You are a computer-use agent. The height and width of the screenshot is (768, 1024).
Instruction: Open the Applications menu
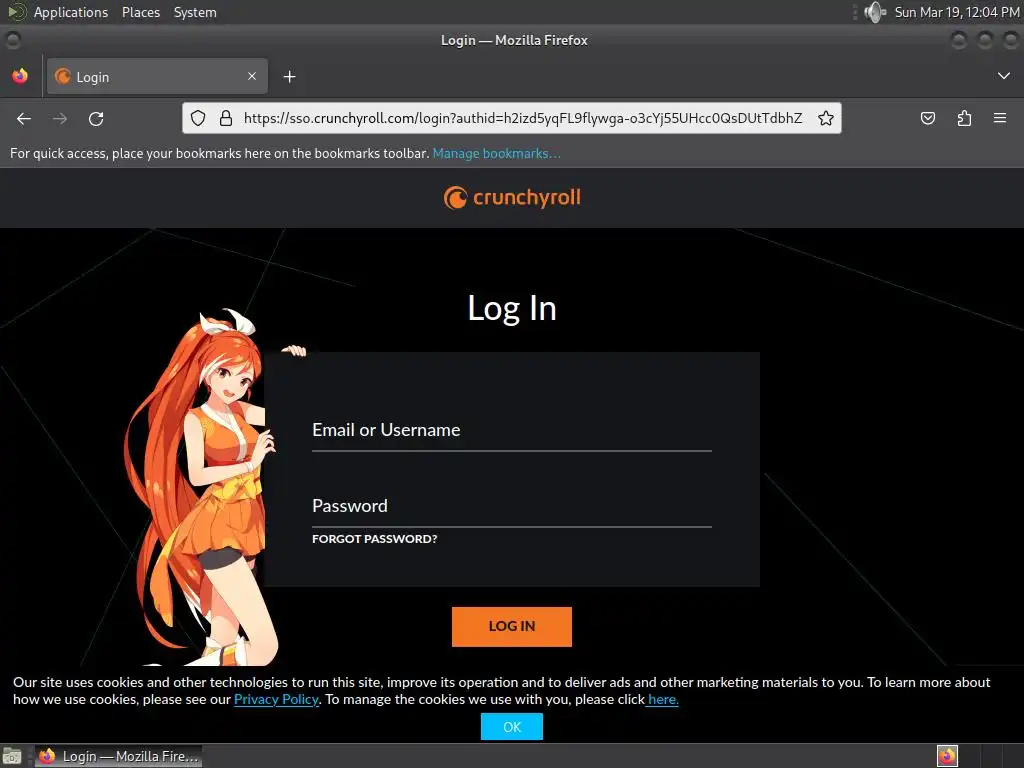point(71,12)
